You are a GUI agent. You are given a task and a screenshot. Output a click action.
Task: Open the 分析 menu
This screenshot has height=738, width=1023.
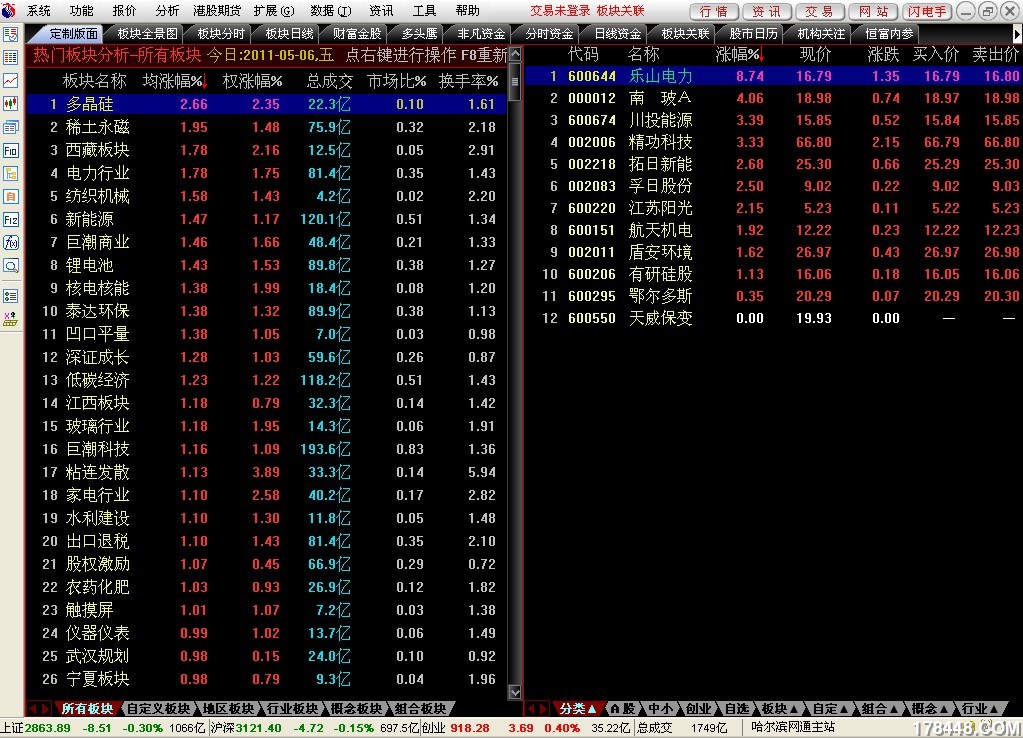click(x=168, y=11)
